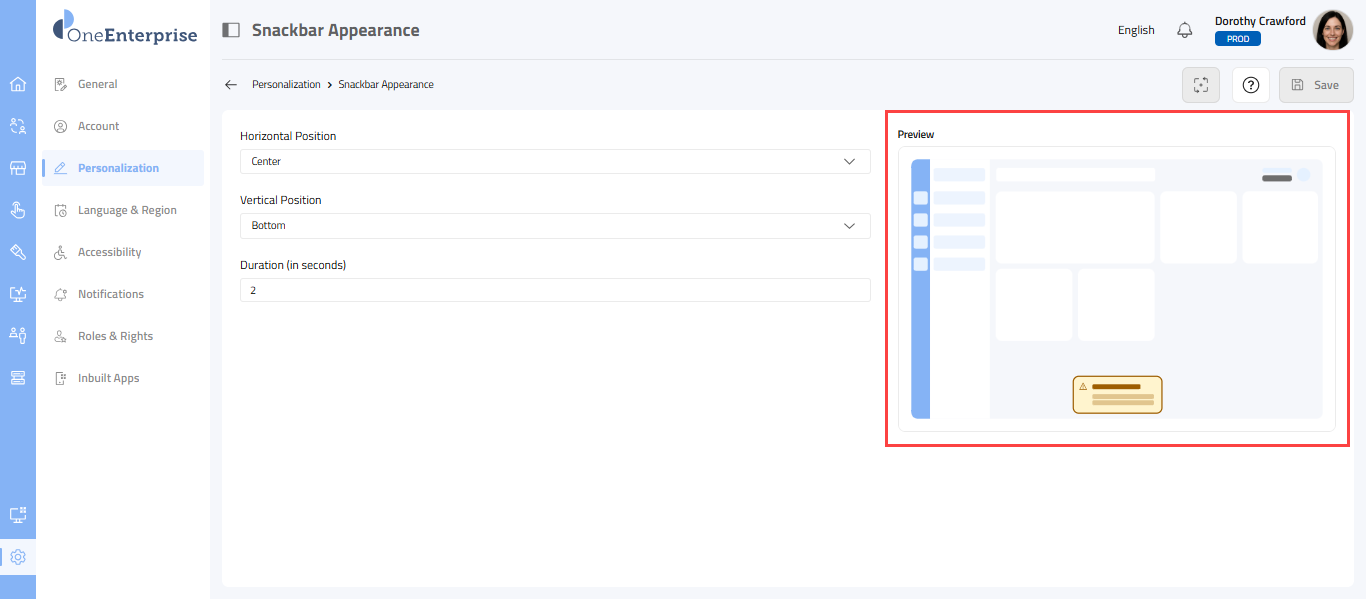The image size is (1366, 599).
Task: Click the server stack icon in rail
Action: (x=18, y=377)
